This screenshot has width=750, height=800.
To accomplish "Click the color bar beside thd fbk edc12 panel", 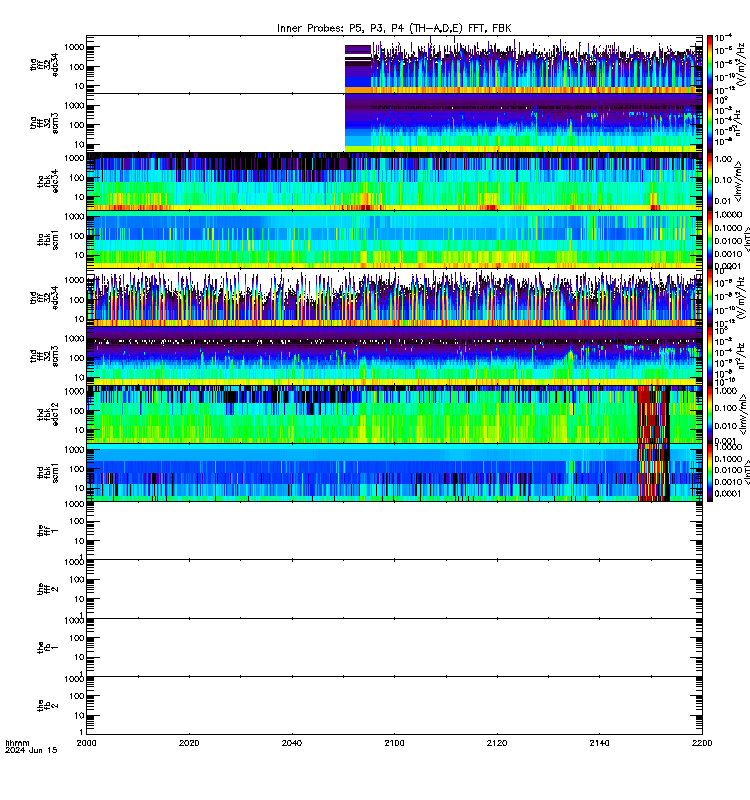I will click(x=710, y=414).
